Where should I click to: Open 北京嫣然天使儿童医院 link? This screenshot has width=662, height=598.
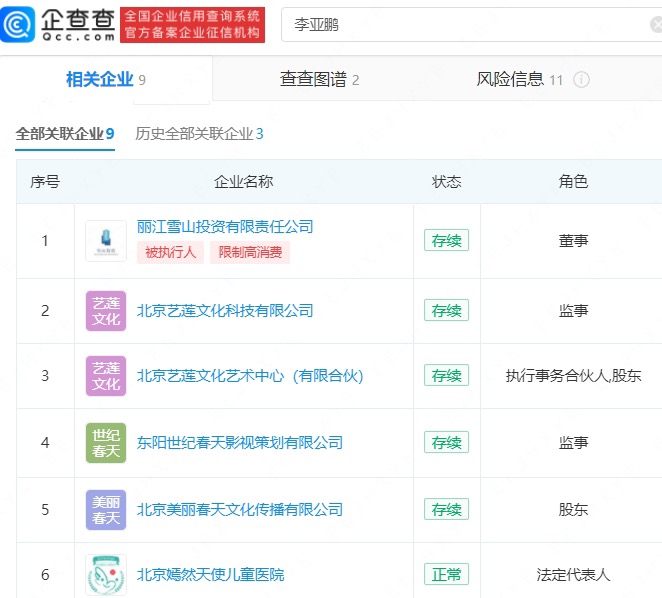pyautogui.click(x=210, y=575)
